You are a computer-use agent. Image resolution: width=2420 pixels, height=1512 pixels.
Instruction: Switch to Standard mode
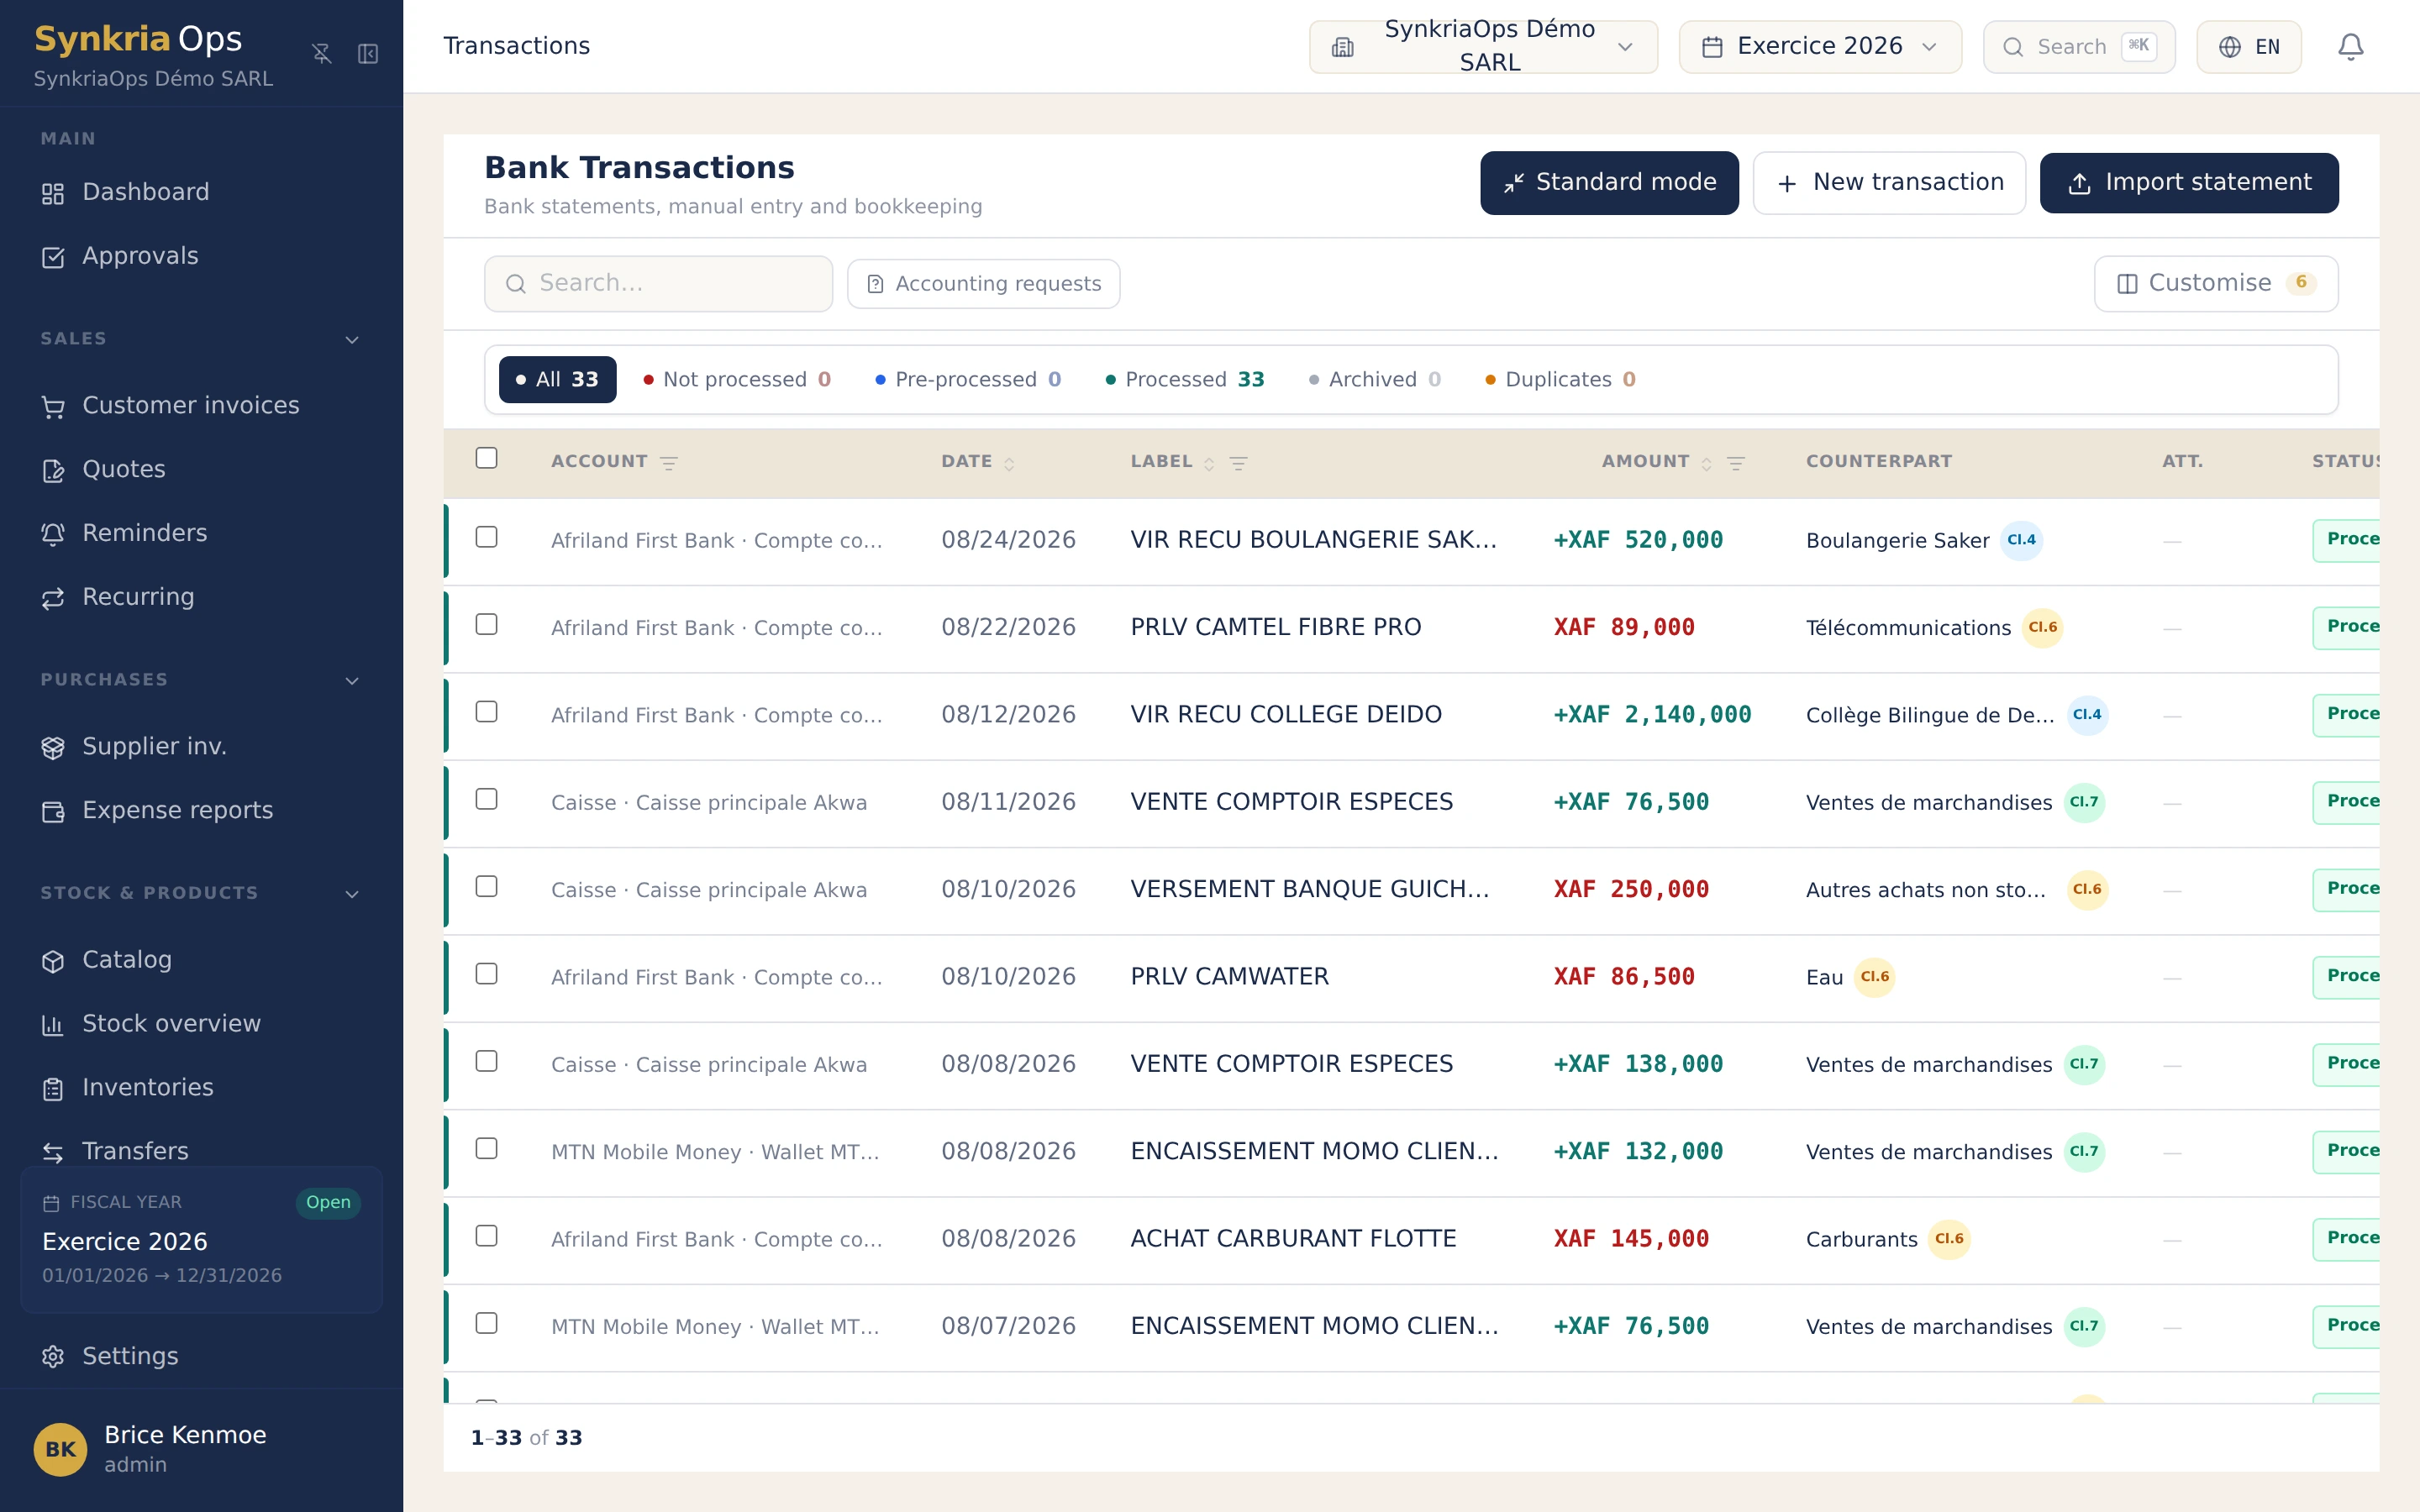click(1609, 183)
